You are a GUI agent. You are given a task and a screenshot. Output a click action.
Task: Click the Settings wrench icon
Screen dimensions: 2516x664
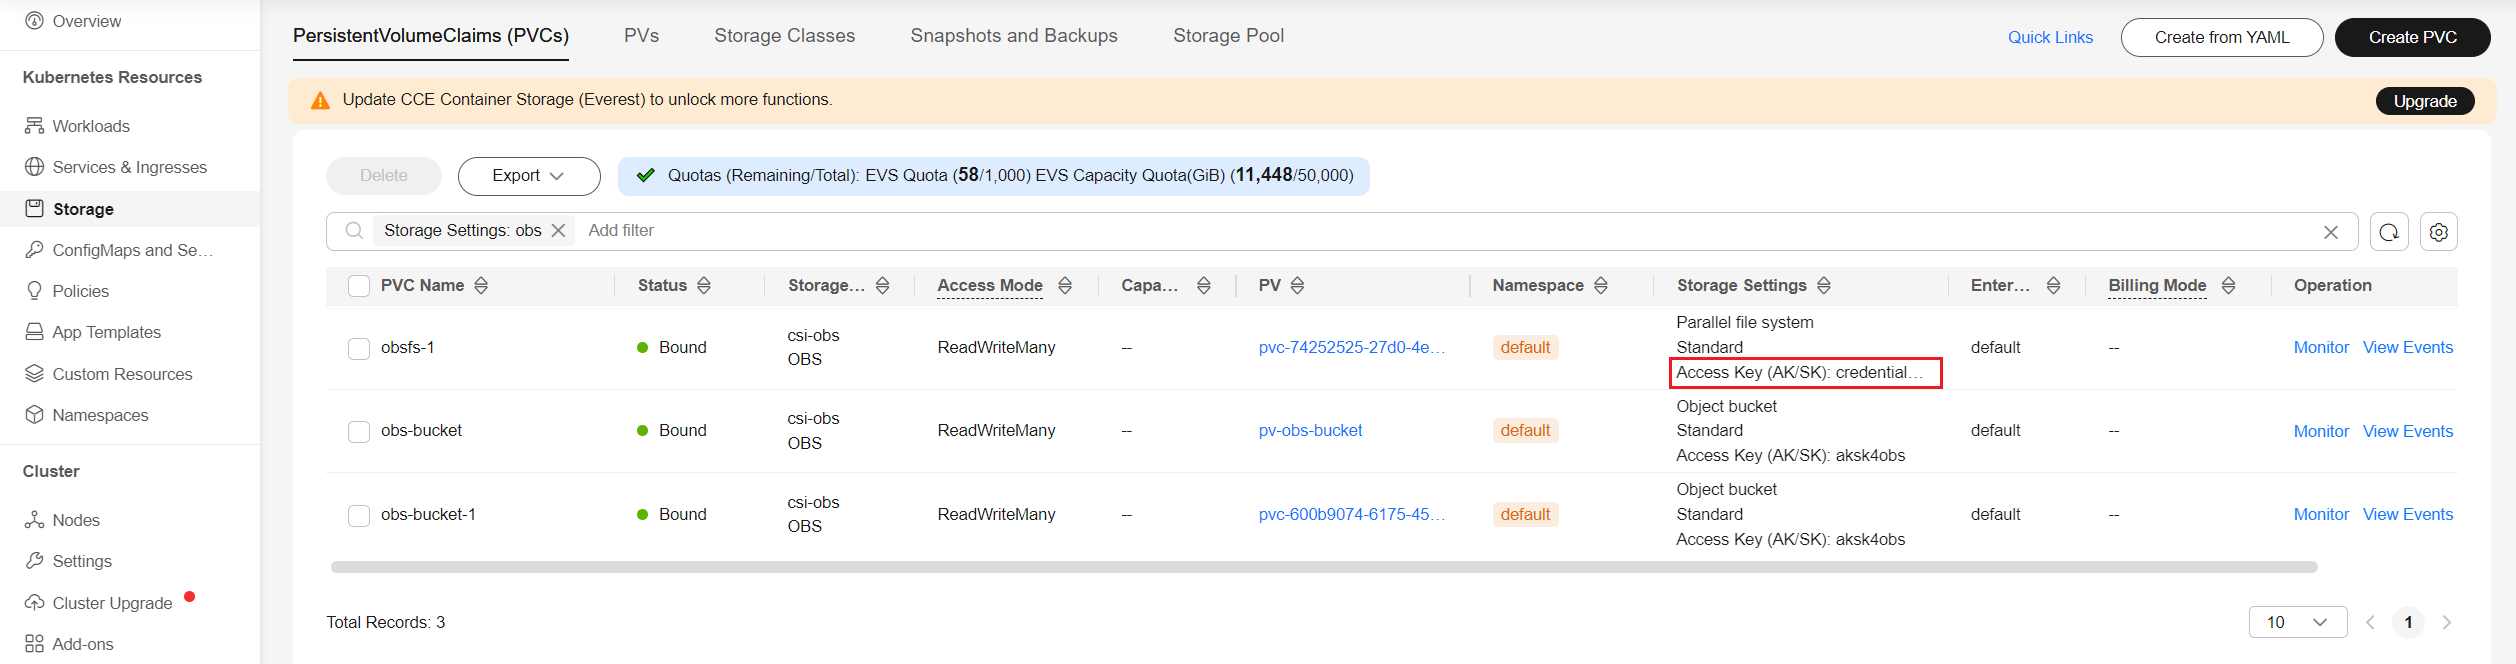pos(34,561)
